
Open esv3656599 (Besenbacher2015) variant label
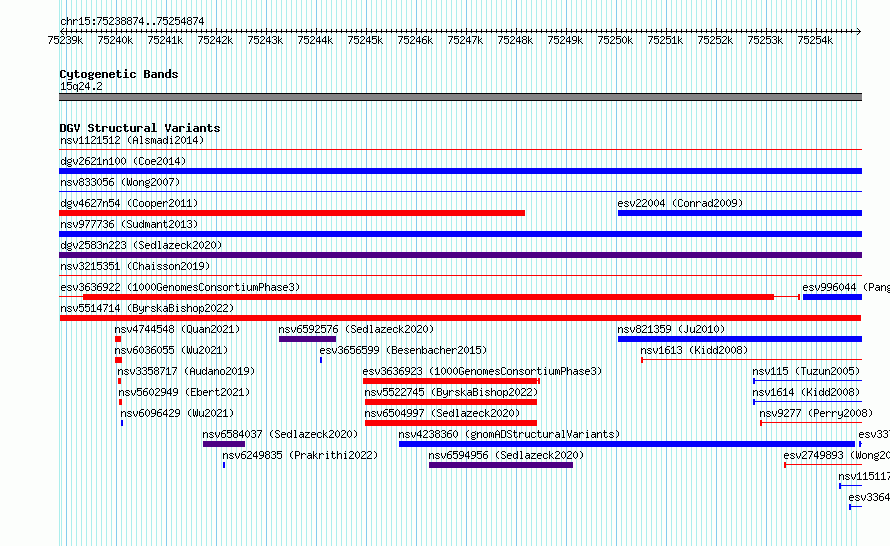(x=403, y=350)
